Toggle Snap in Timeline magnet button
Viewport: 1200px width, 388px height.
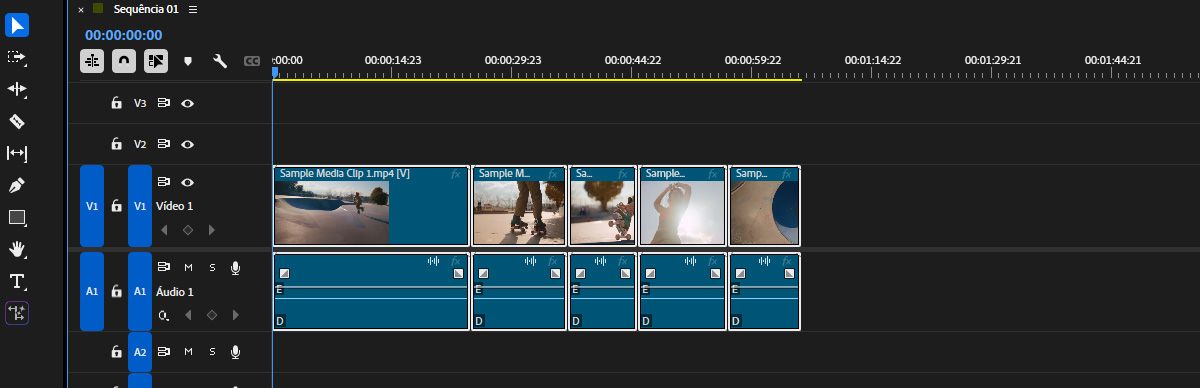click(x=124, y=61)
